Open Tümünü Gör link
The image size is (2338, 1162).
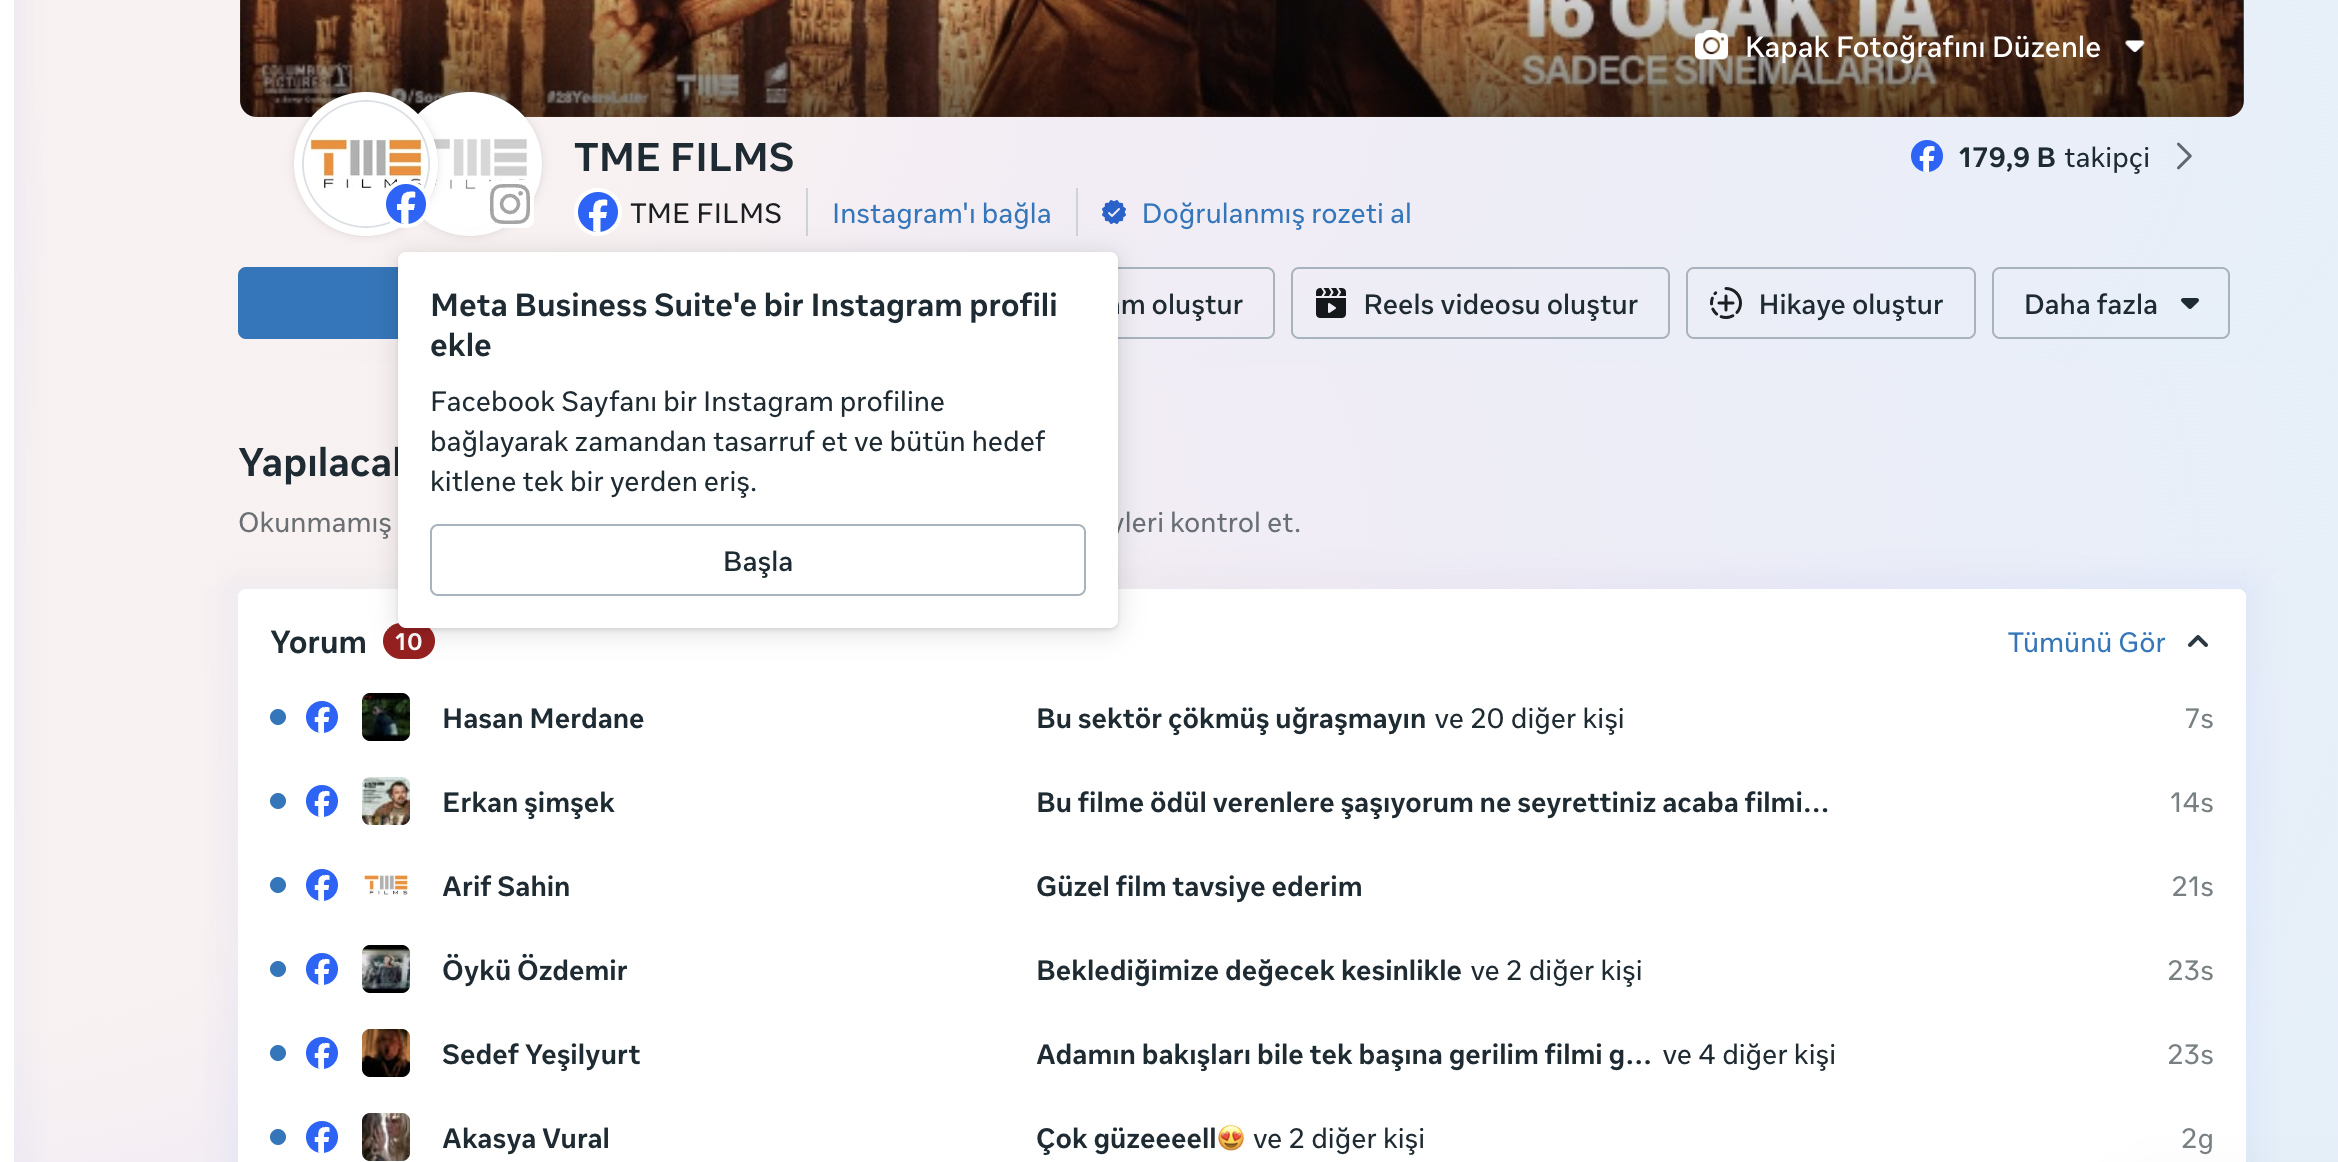(2086, 642)
